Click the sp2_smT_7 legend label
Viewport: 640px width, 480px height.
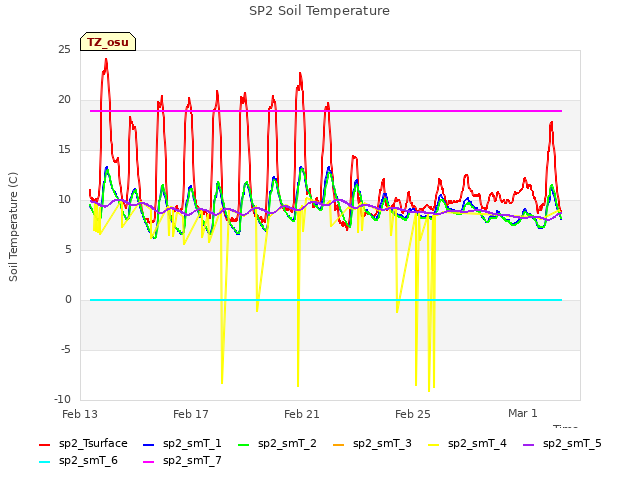(x=192, y=460)
